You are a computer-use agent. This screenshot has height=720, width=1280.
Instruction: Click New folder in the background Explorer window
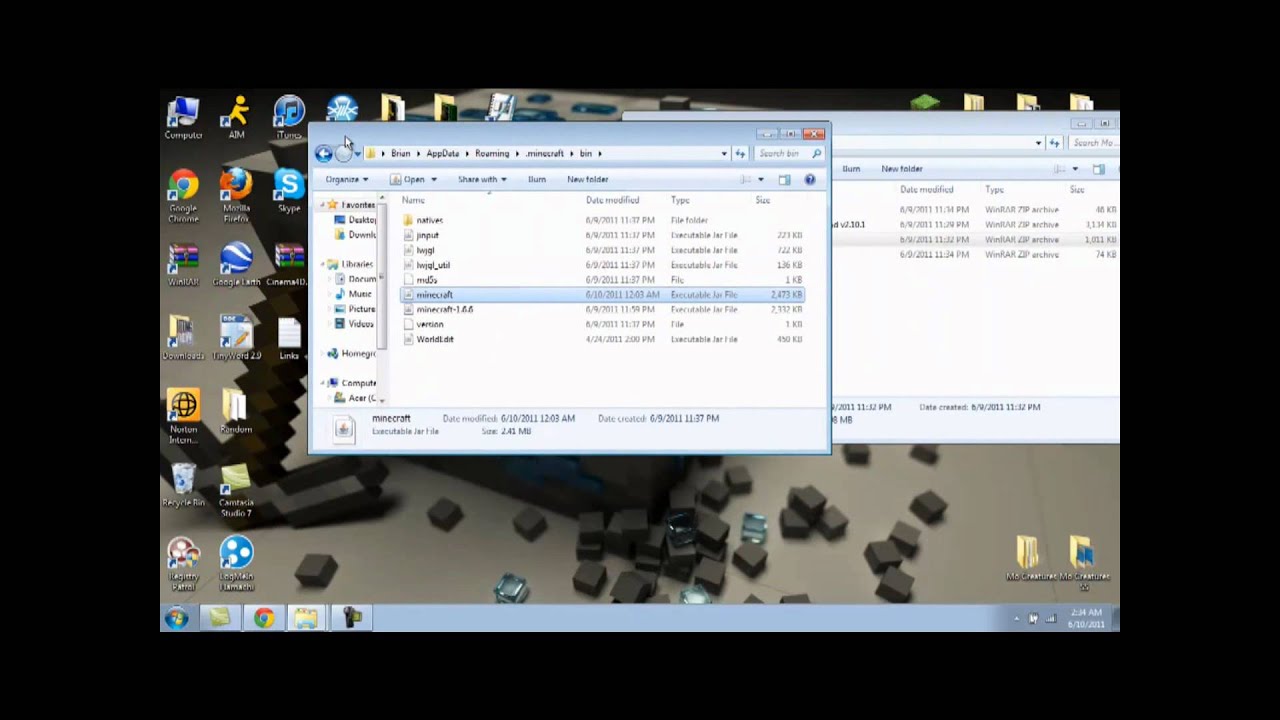pyautogui.click(x=902, y=169)
